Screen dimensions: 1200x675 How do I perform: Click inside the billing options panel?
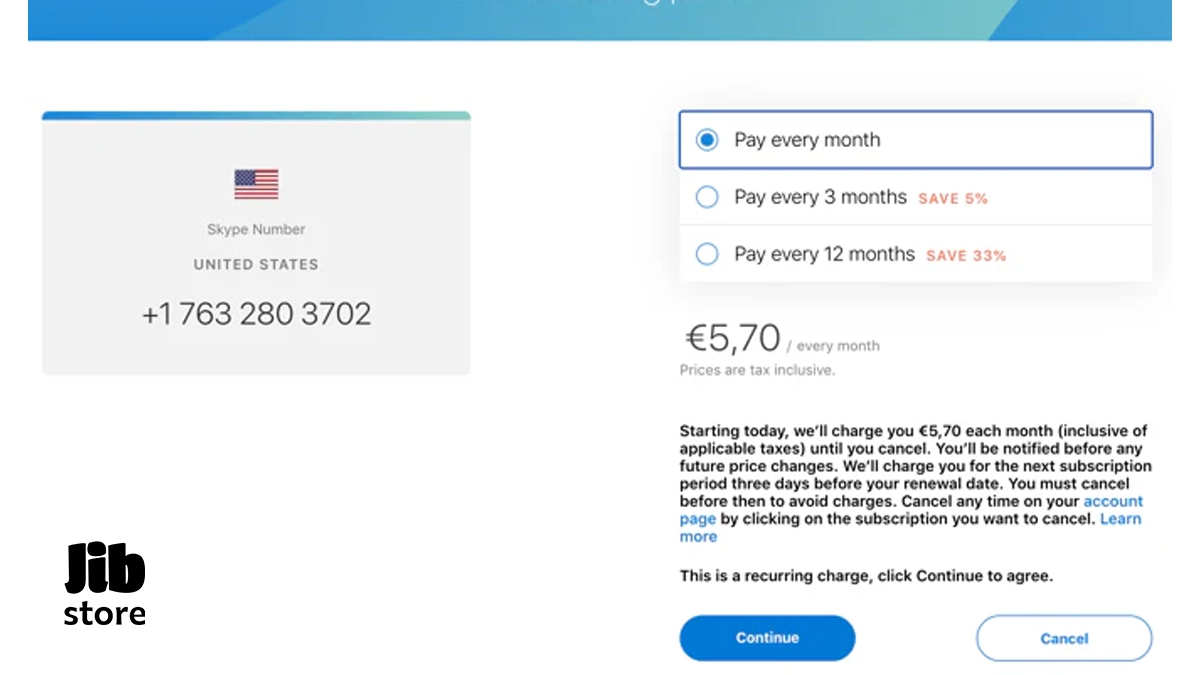pos(915,197)
